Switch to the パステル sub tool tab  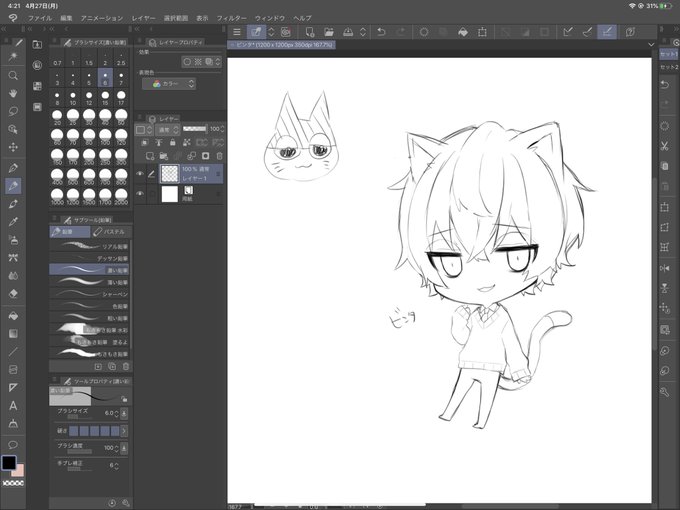[110, 232]
